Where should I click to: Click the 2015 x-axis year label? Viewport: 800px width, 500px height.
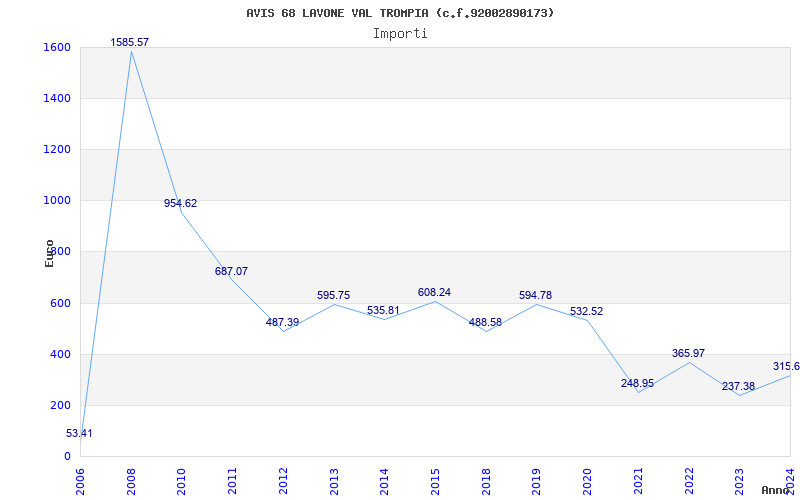pos(435,481)
